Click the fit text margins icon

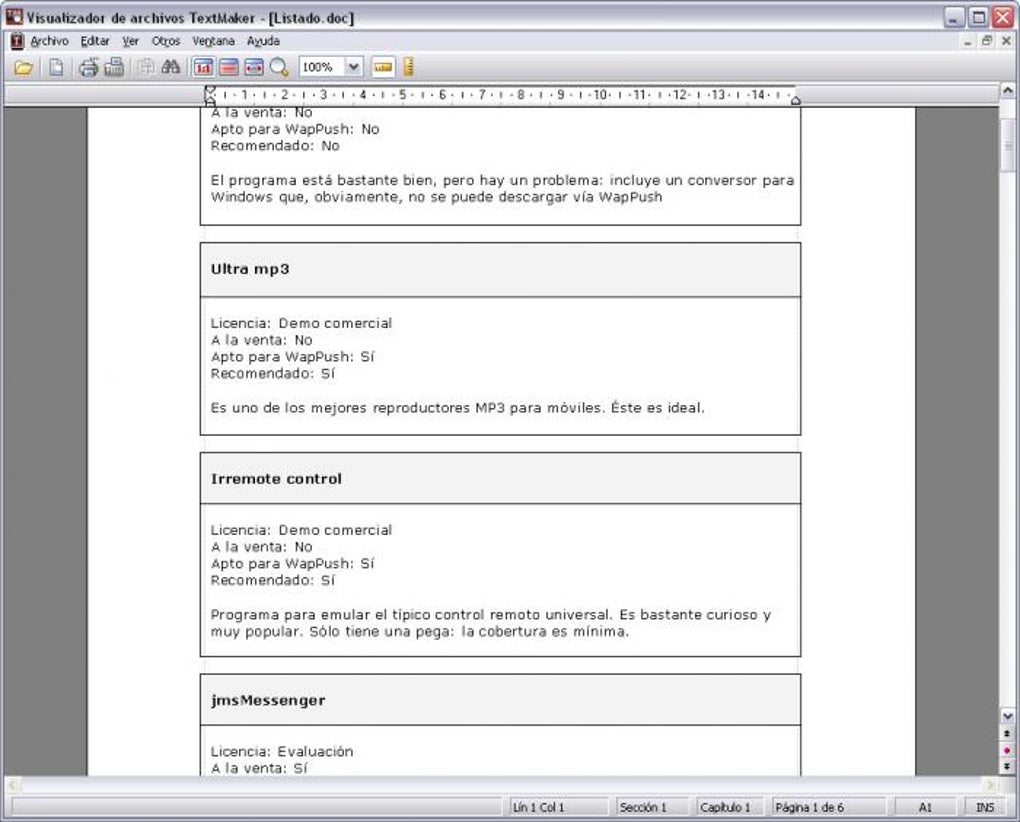(254, 67)
